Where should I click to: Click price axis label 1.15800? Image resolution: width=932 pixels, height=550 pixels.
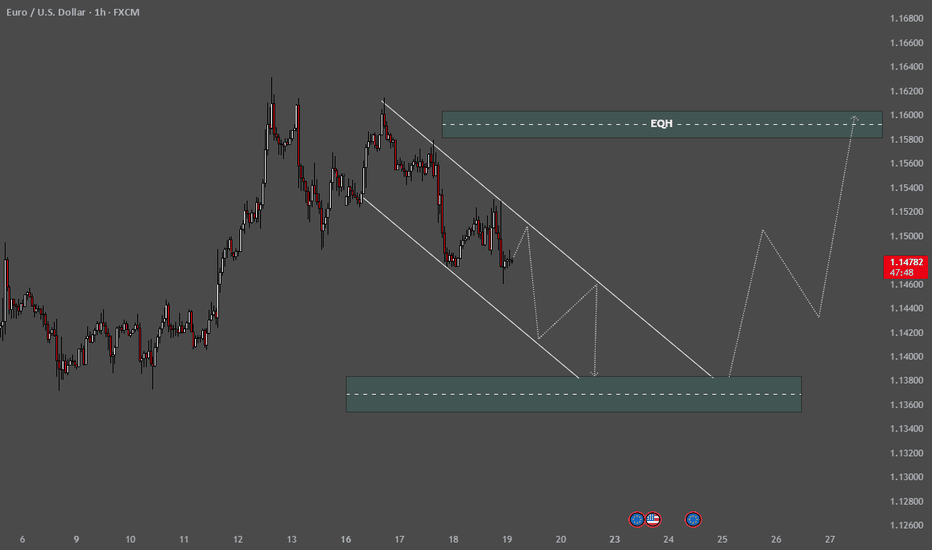(906, 139)
